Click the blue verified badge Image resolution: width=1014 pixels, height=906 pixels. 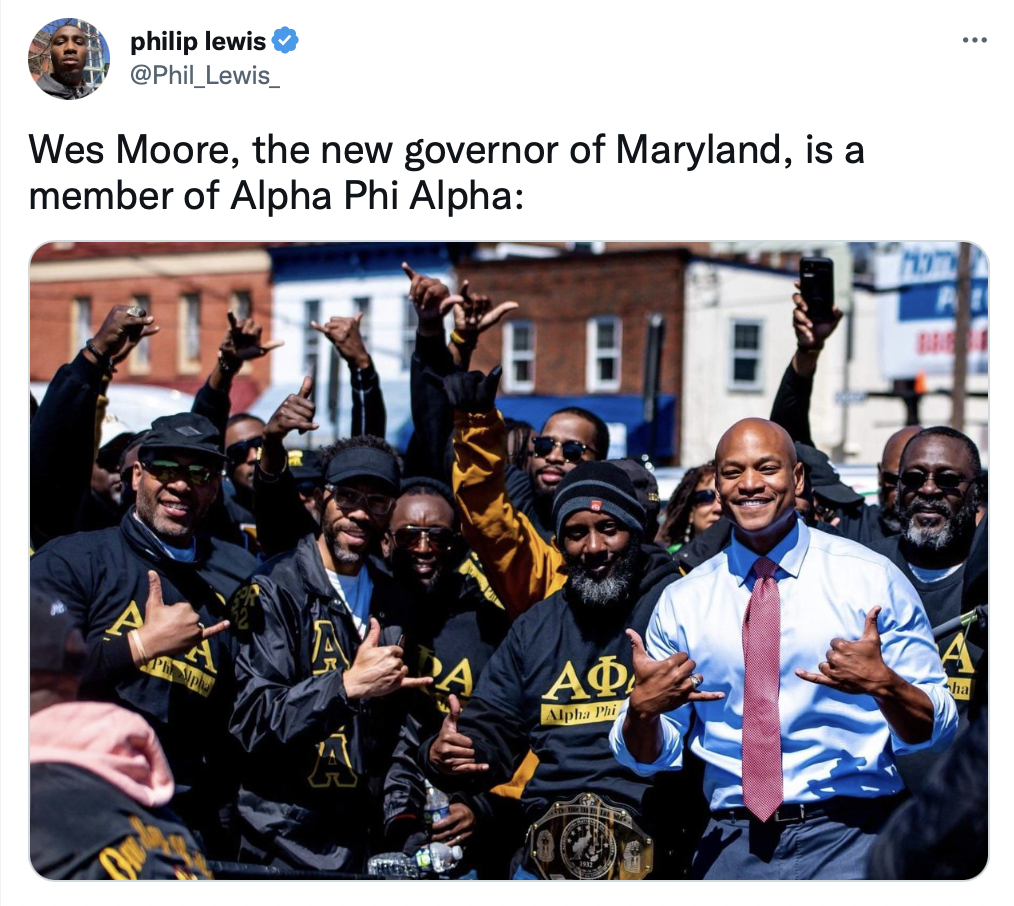[x=285, y=41]
